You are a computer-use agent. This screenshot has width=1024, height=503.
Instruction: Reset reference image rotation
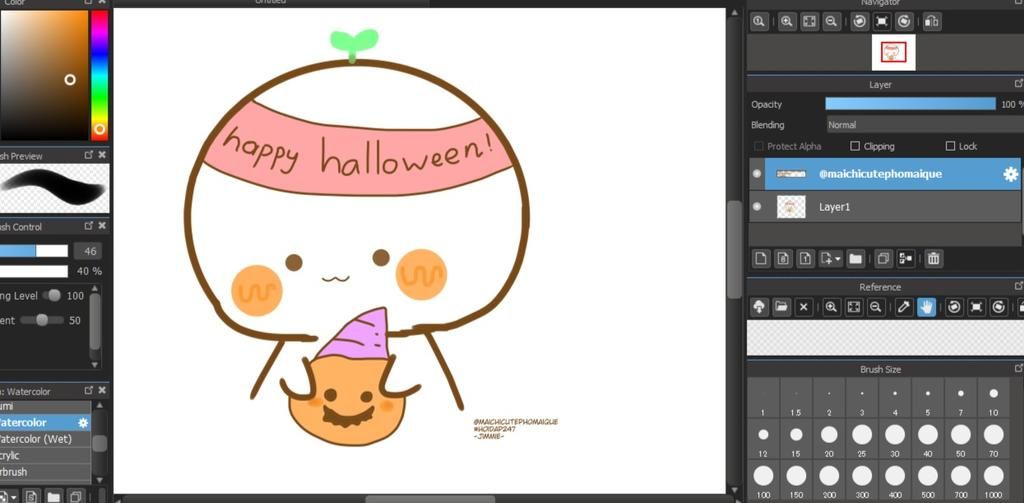[x=976, y=307]
